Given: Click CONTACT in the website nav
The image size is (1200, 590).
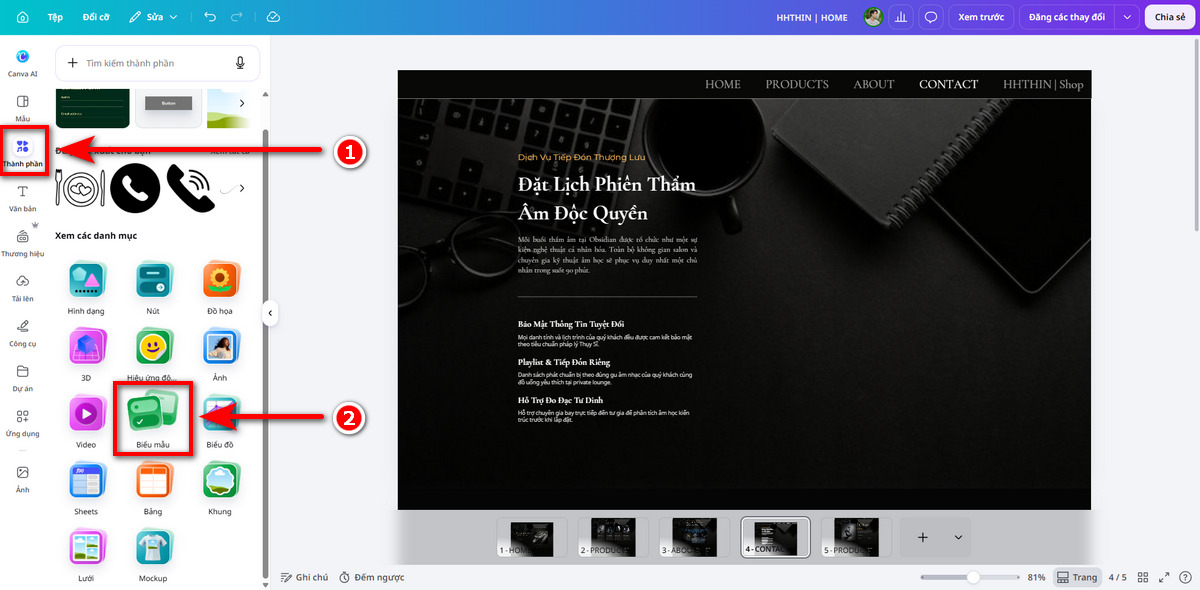Looking at the screenshot, I should [x=949, y=84].
